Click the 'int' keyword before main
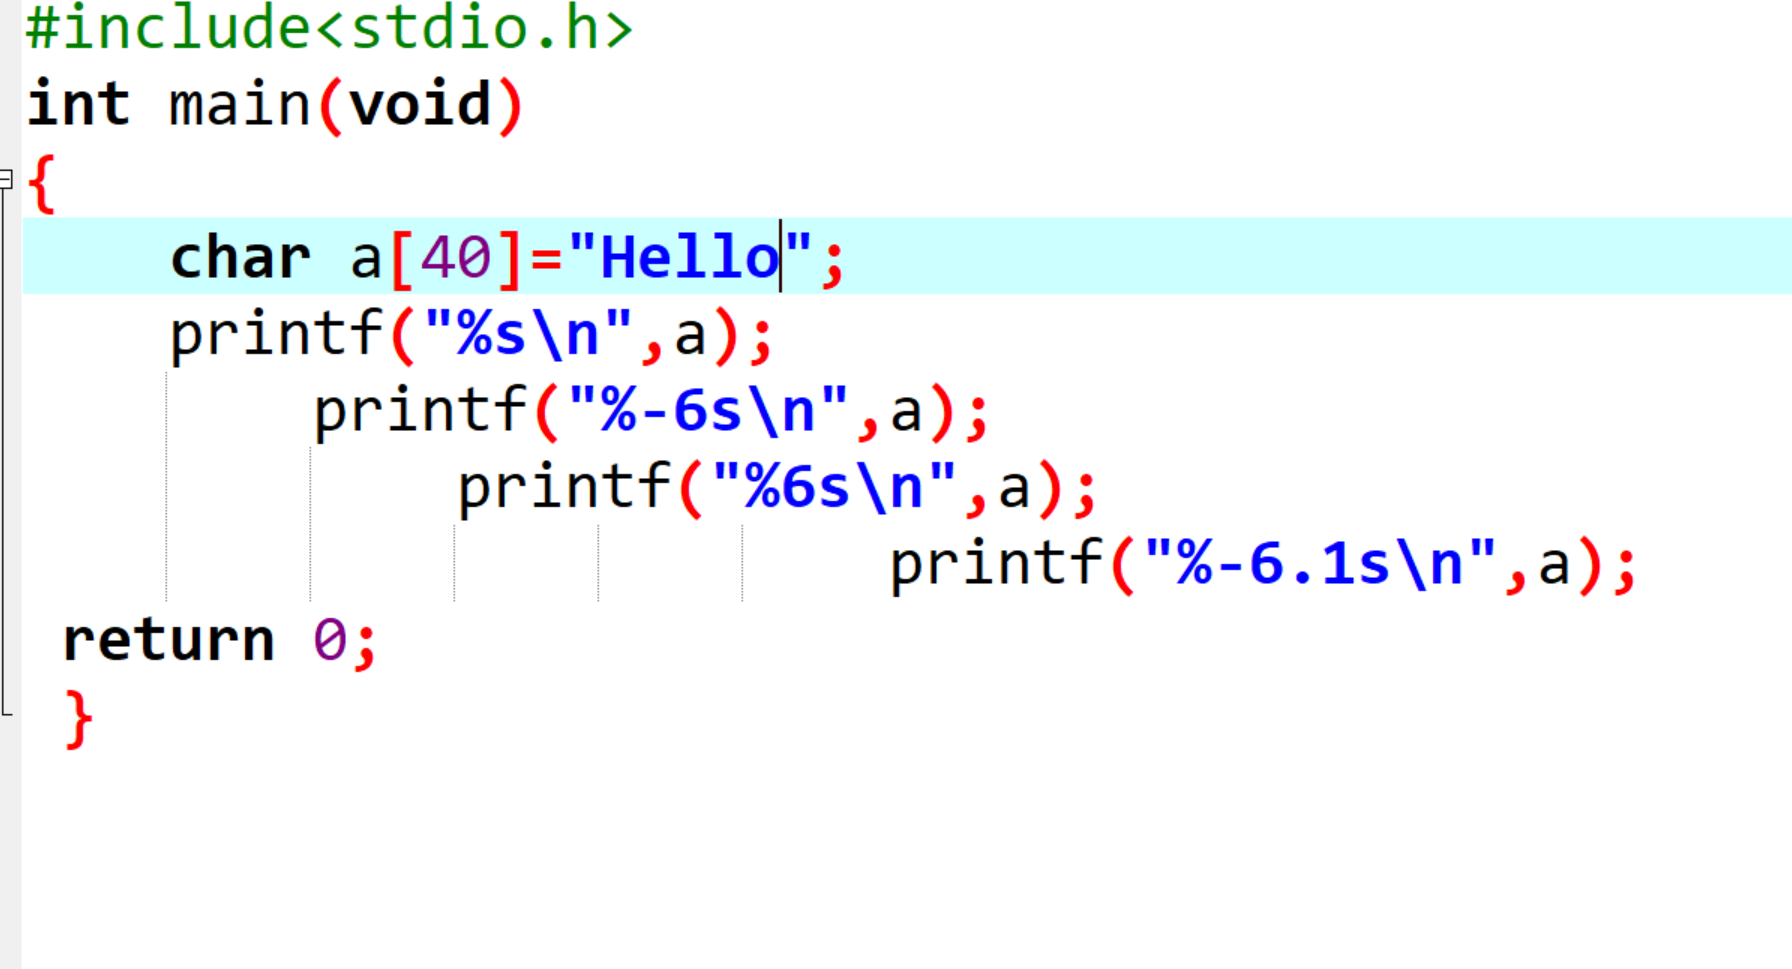Viewport: 1792px width, 969px height. (x=78, y=105)
